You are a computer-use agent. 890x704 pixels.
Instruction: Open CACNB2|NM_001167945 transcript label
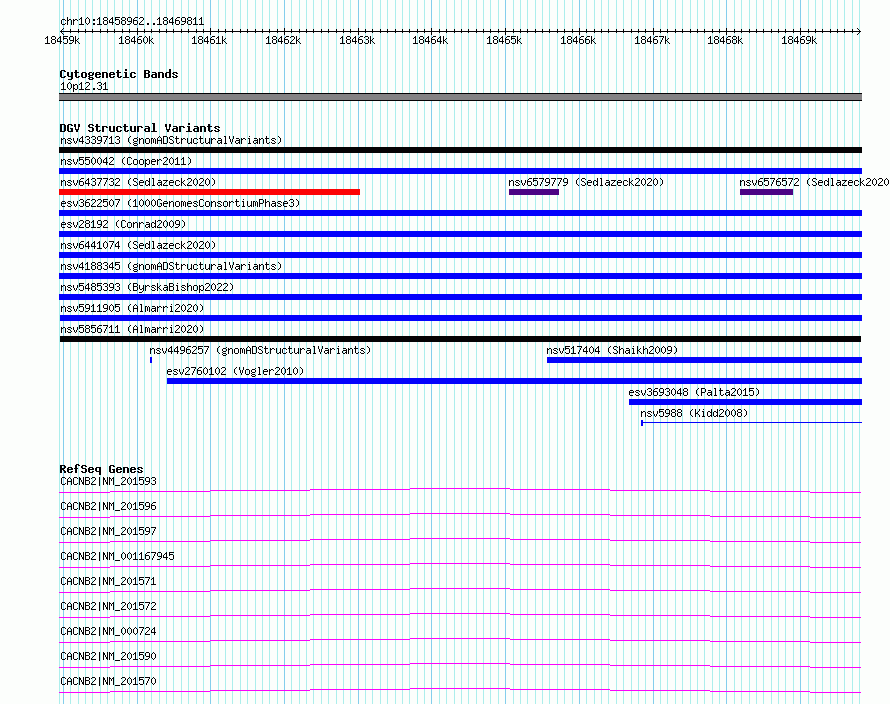pyautogui.click(x=117, y=556)
